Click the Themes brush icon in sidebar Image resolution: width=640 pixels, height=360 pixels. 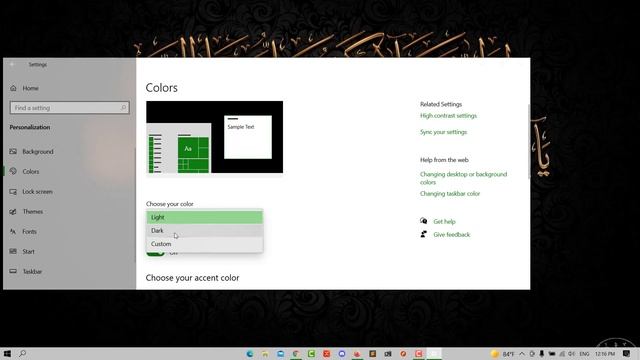pyautogui.click(x=13, y=211)
